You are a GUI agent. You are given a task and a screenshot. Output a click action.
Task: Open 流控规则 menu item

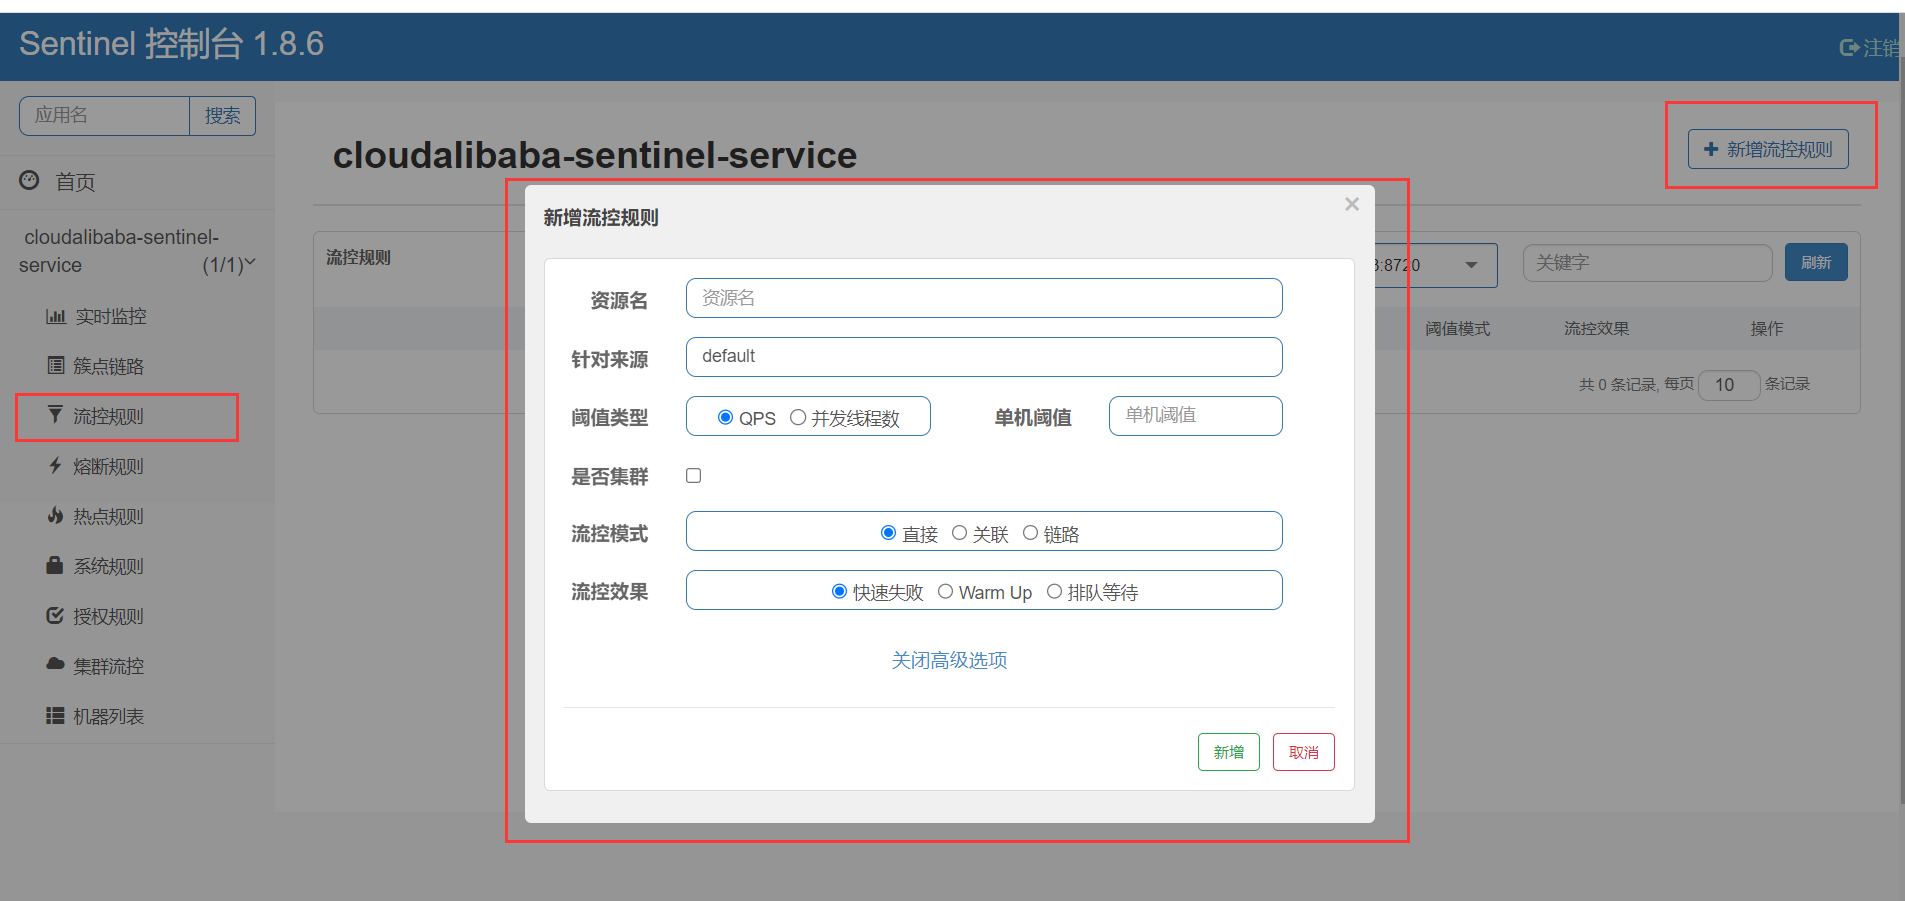(x=108, y=416)
